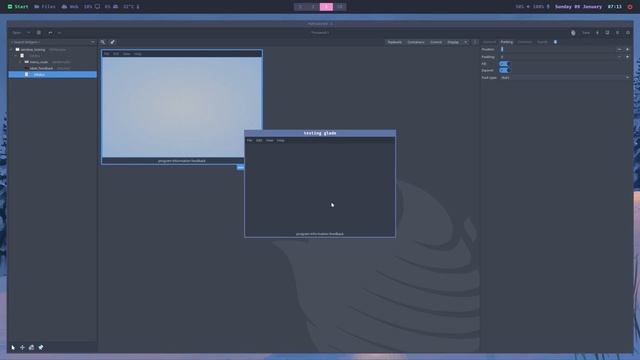Toggle the Fill switch
This screenshot has height=360, width=640.
[x=505, y=64]
